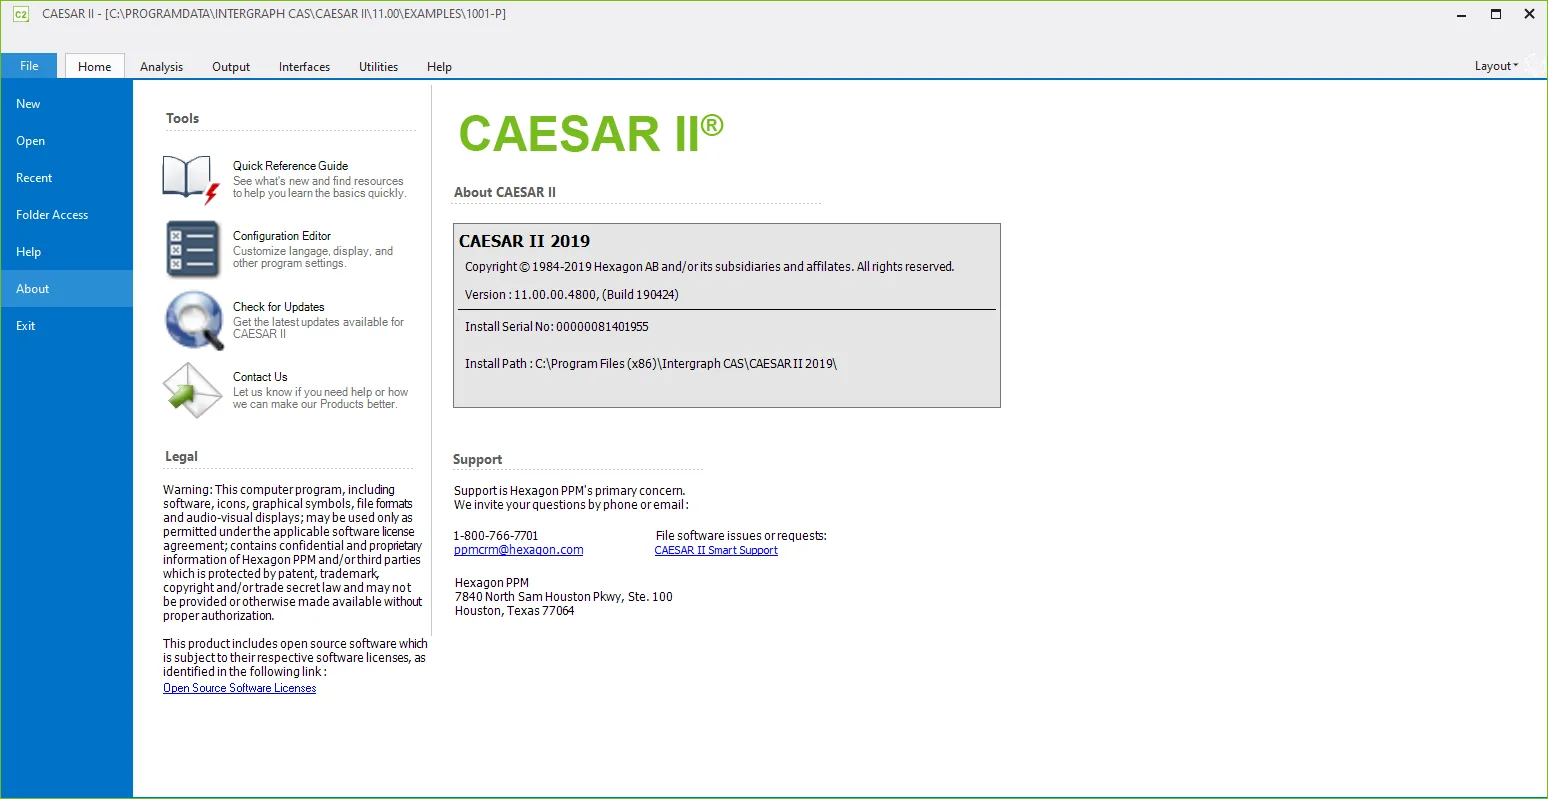The image size is (1548, 799).
Task: Open the Help ribbon tab
Action: 439,67
